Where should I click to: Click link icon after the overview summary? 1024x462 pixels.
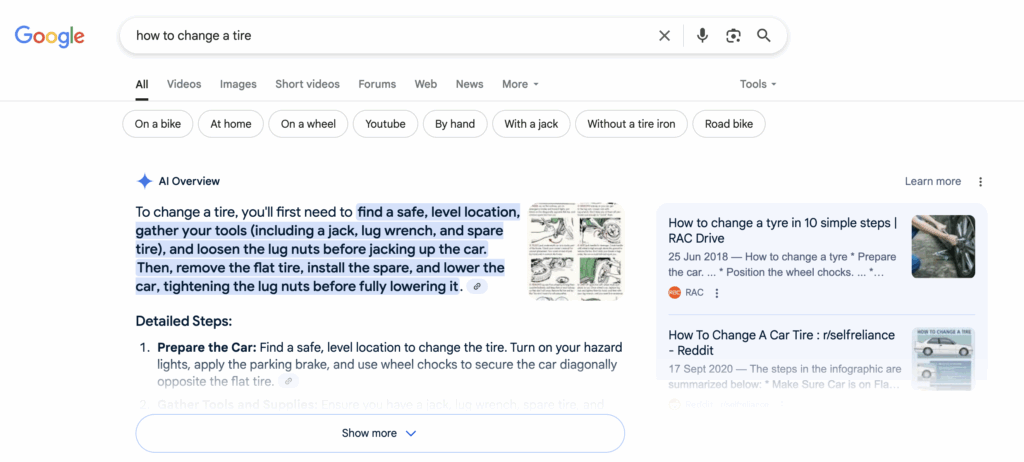[477, 286]
